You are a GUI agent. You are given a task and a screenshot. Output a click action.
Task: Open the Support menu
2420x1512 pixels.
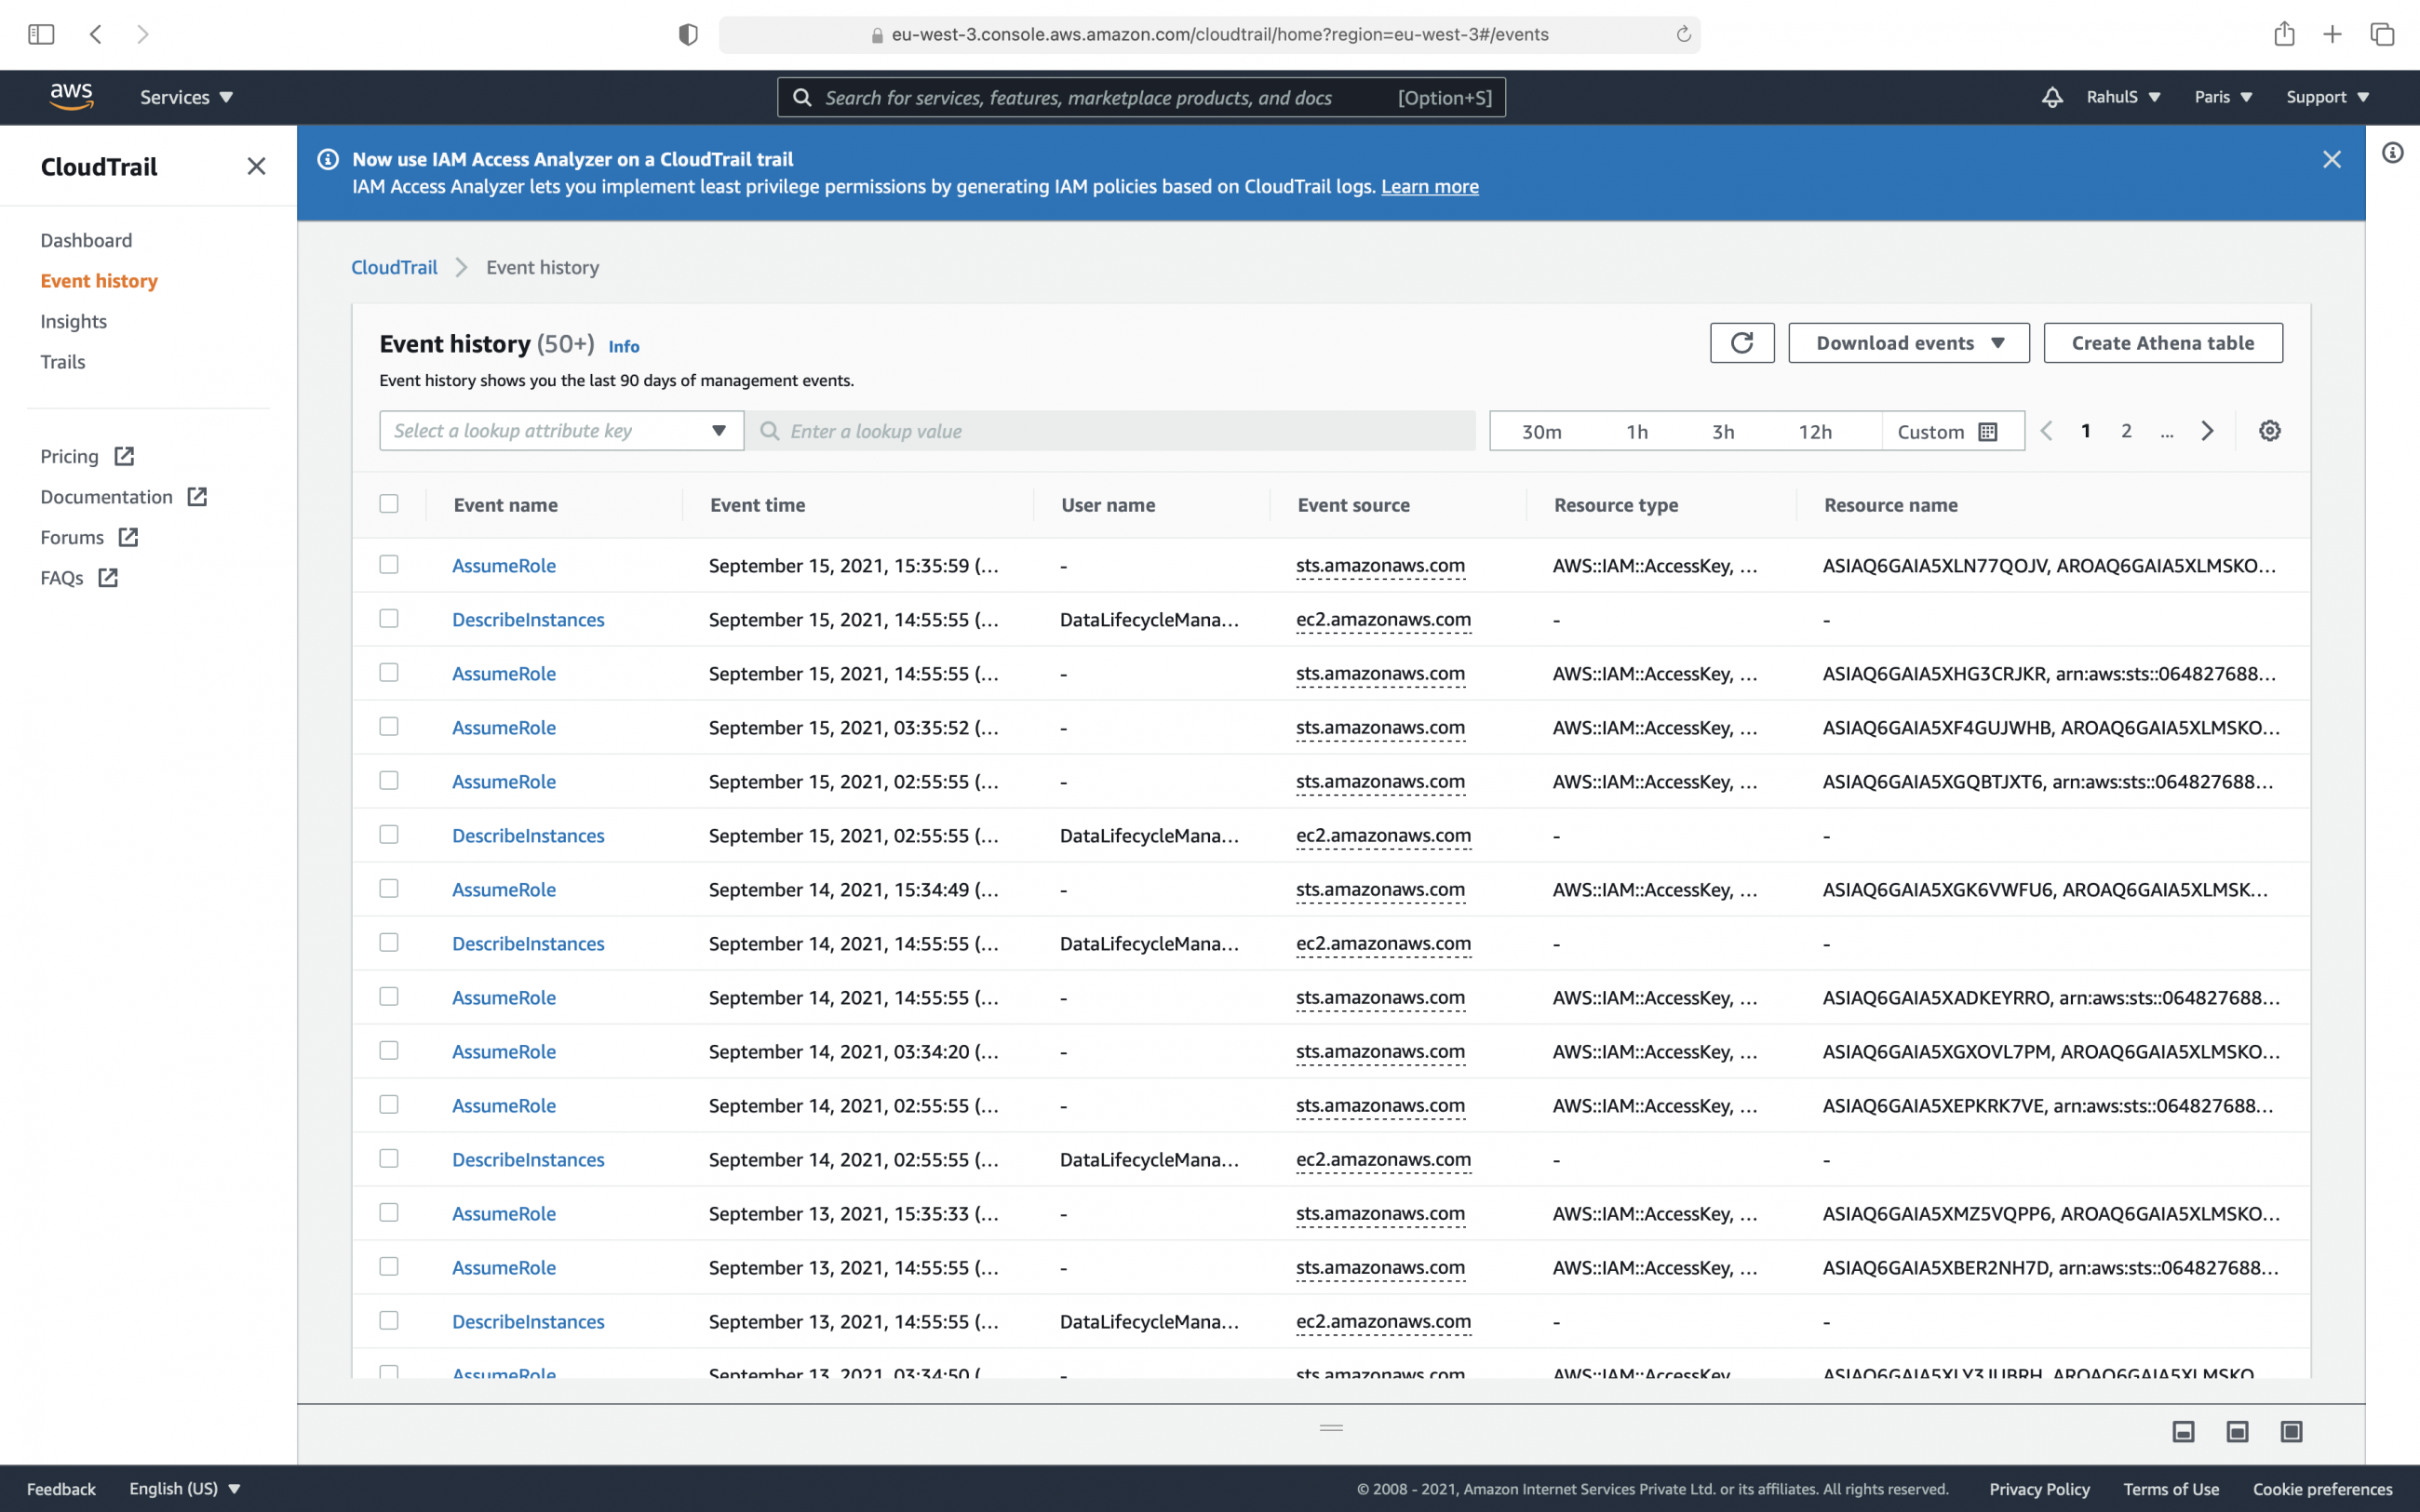pos(2327,97)
